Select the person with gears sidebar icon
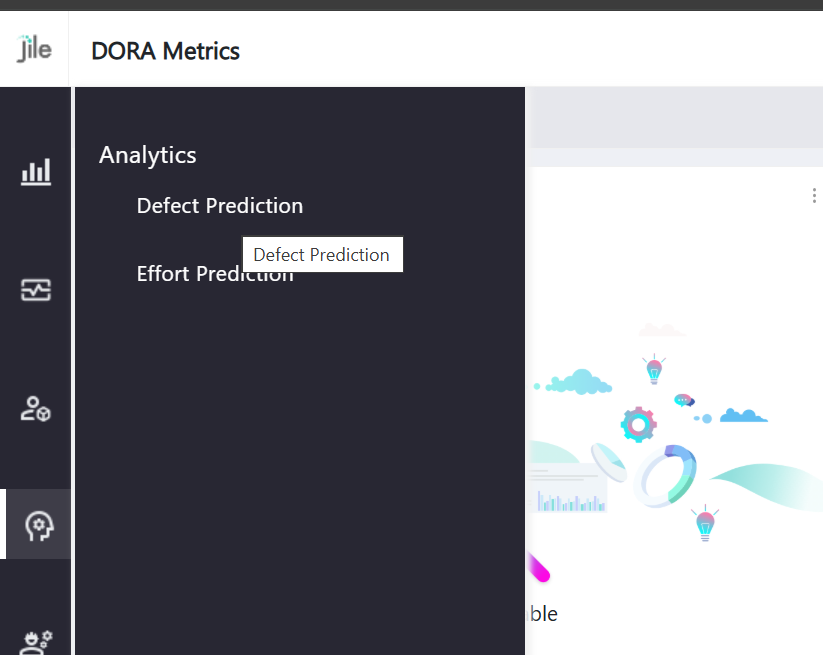The image size is (823, 655). [x=37, y=640]
